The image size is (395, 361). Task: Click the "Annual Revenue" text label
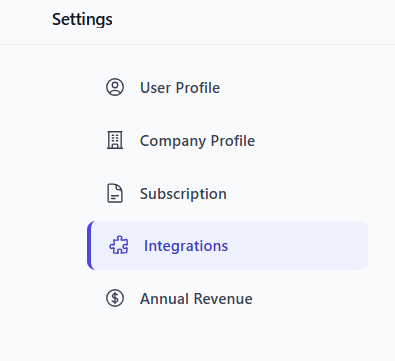click(196, 298)
